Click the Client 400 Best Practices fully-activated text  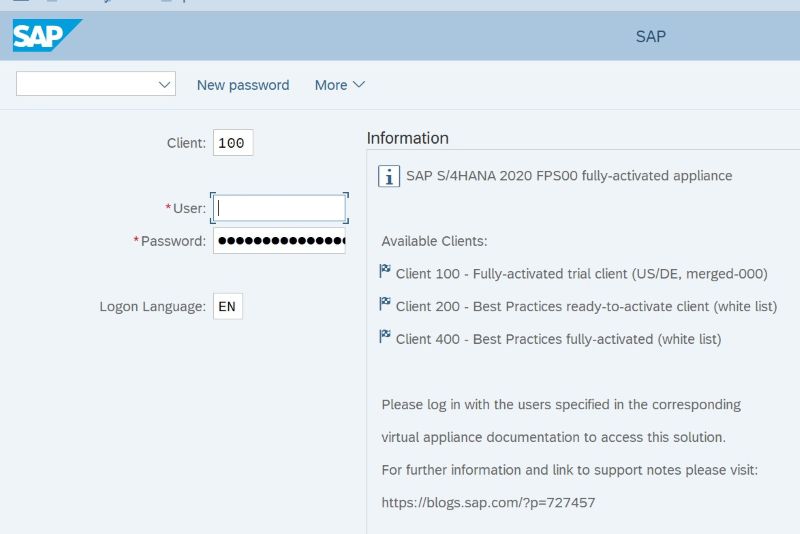coord(559,339)
